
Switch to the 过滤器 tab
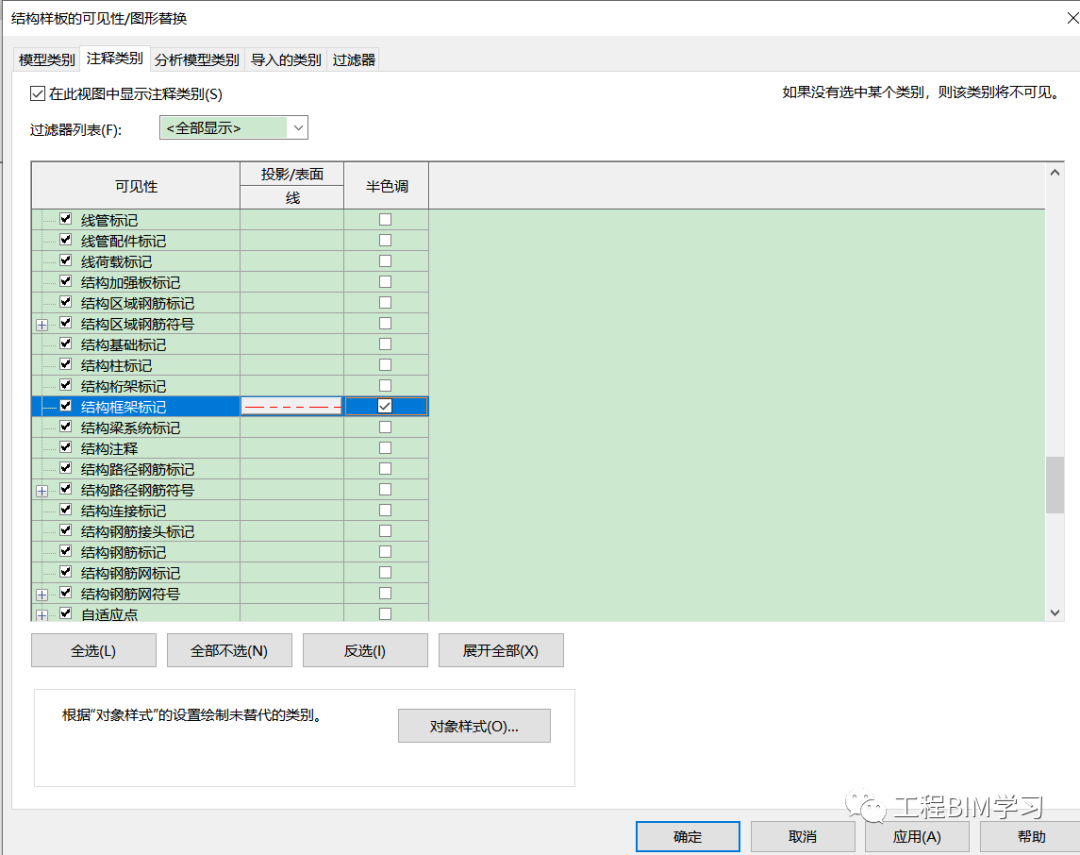click(x=353, y=60)
